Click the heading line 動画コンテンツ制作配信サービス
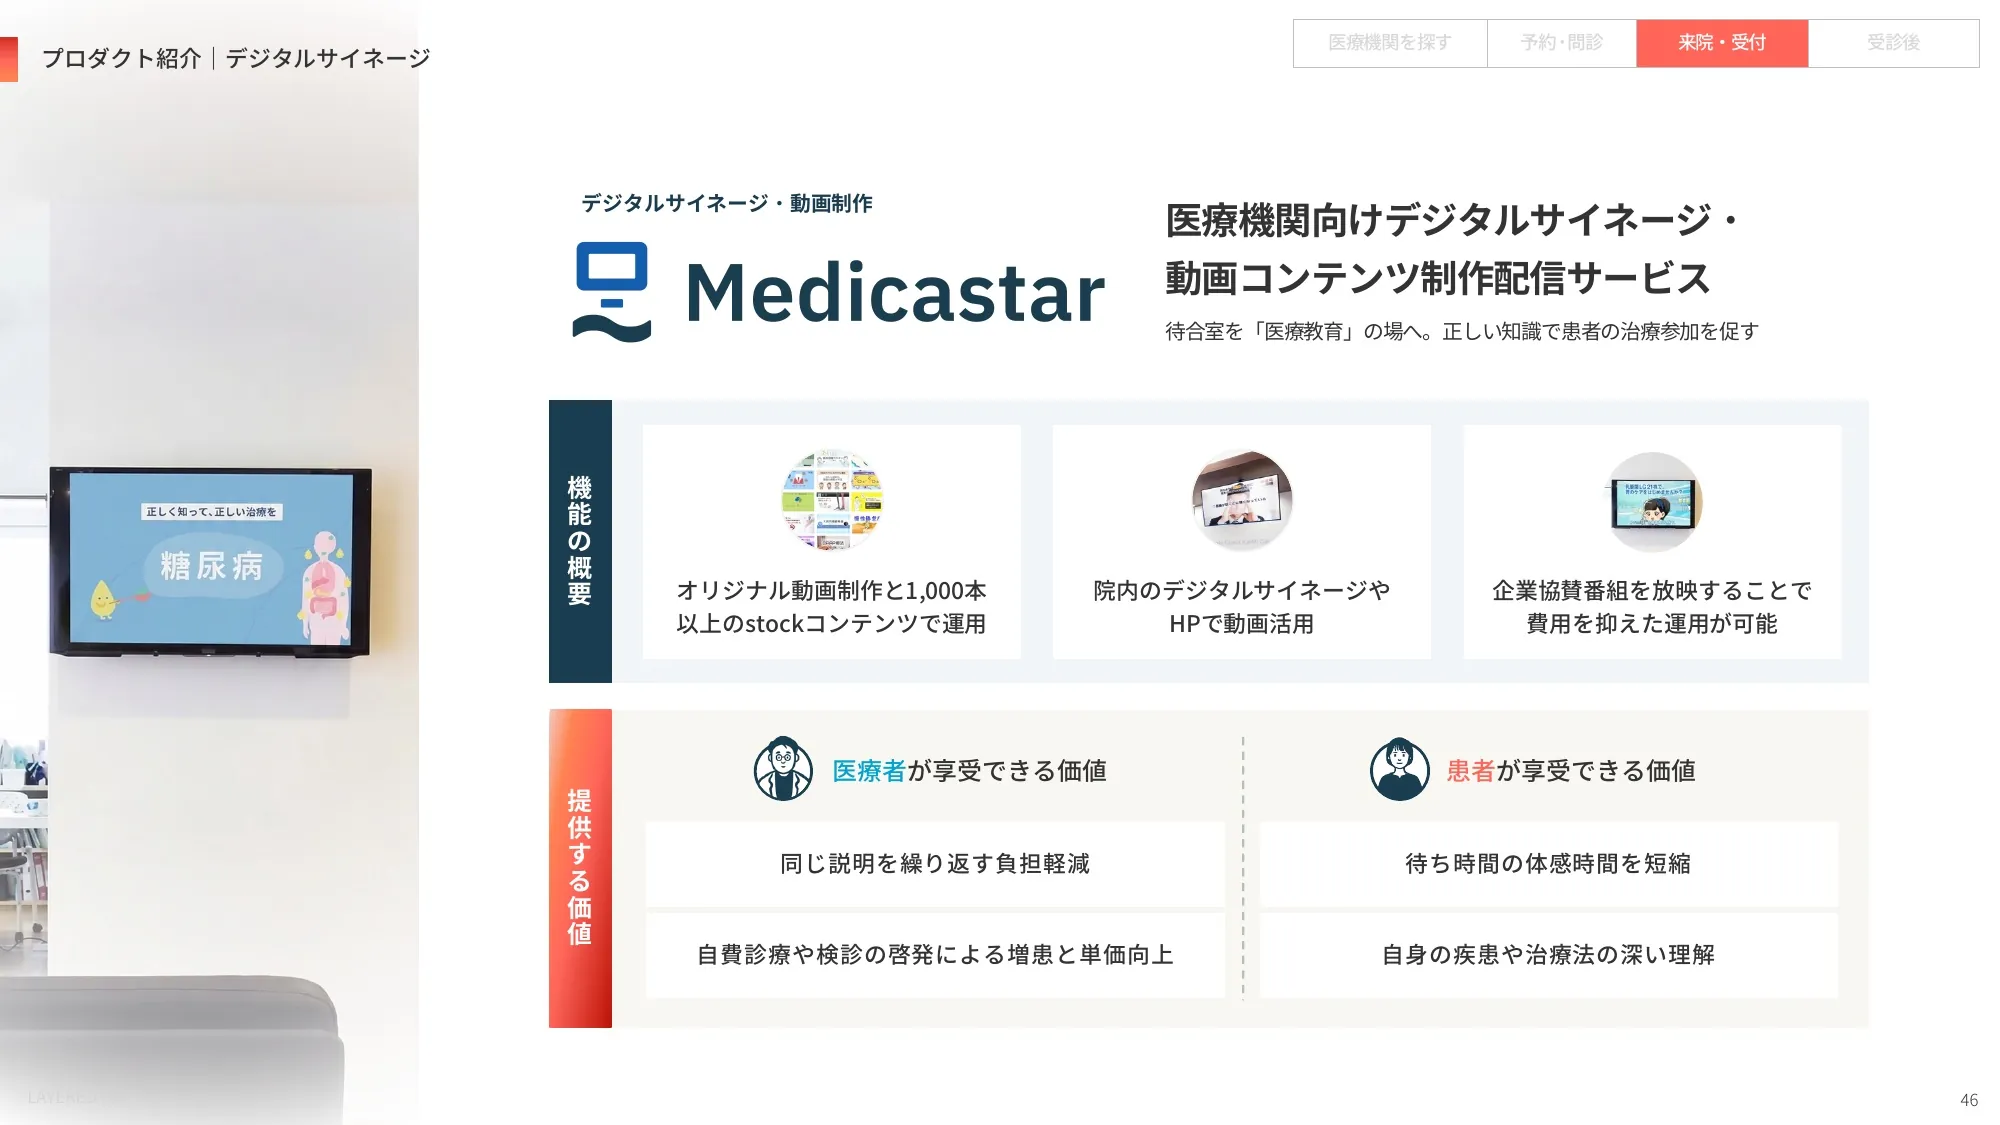Screen dimensions: 2000x1125 click(x=1438, y=278)
